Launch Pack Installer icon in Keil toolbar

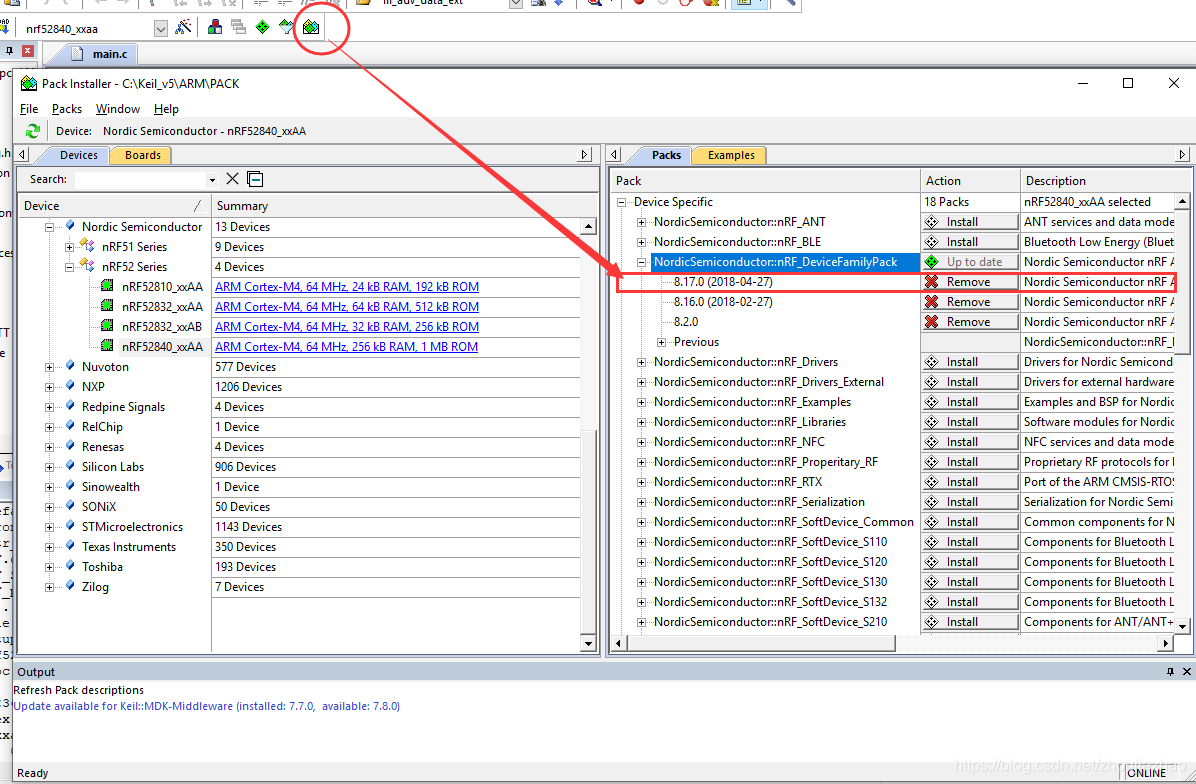tap(310, 27)
